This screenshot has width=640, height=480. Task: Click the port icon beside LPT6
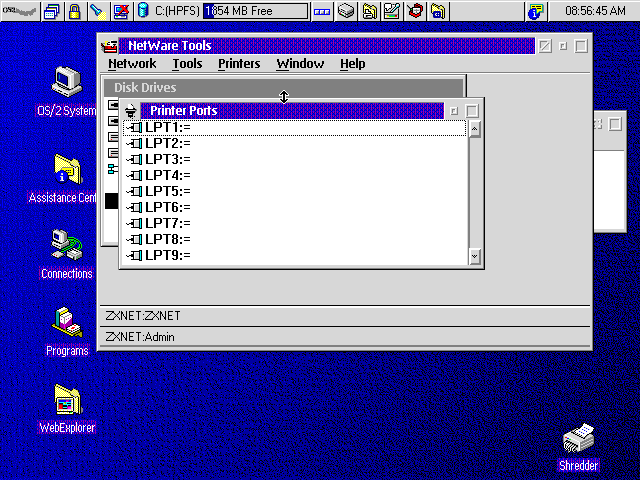(x=134, y=207)
